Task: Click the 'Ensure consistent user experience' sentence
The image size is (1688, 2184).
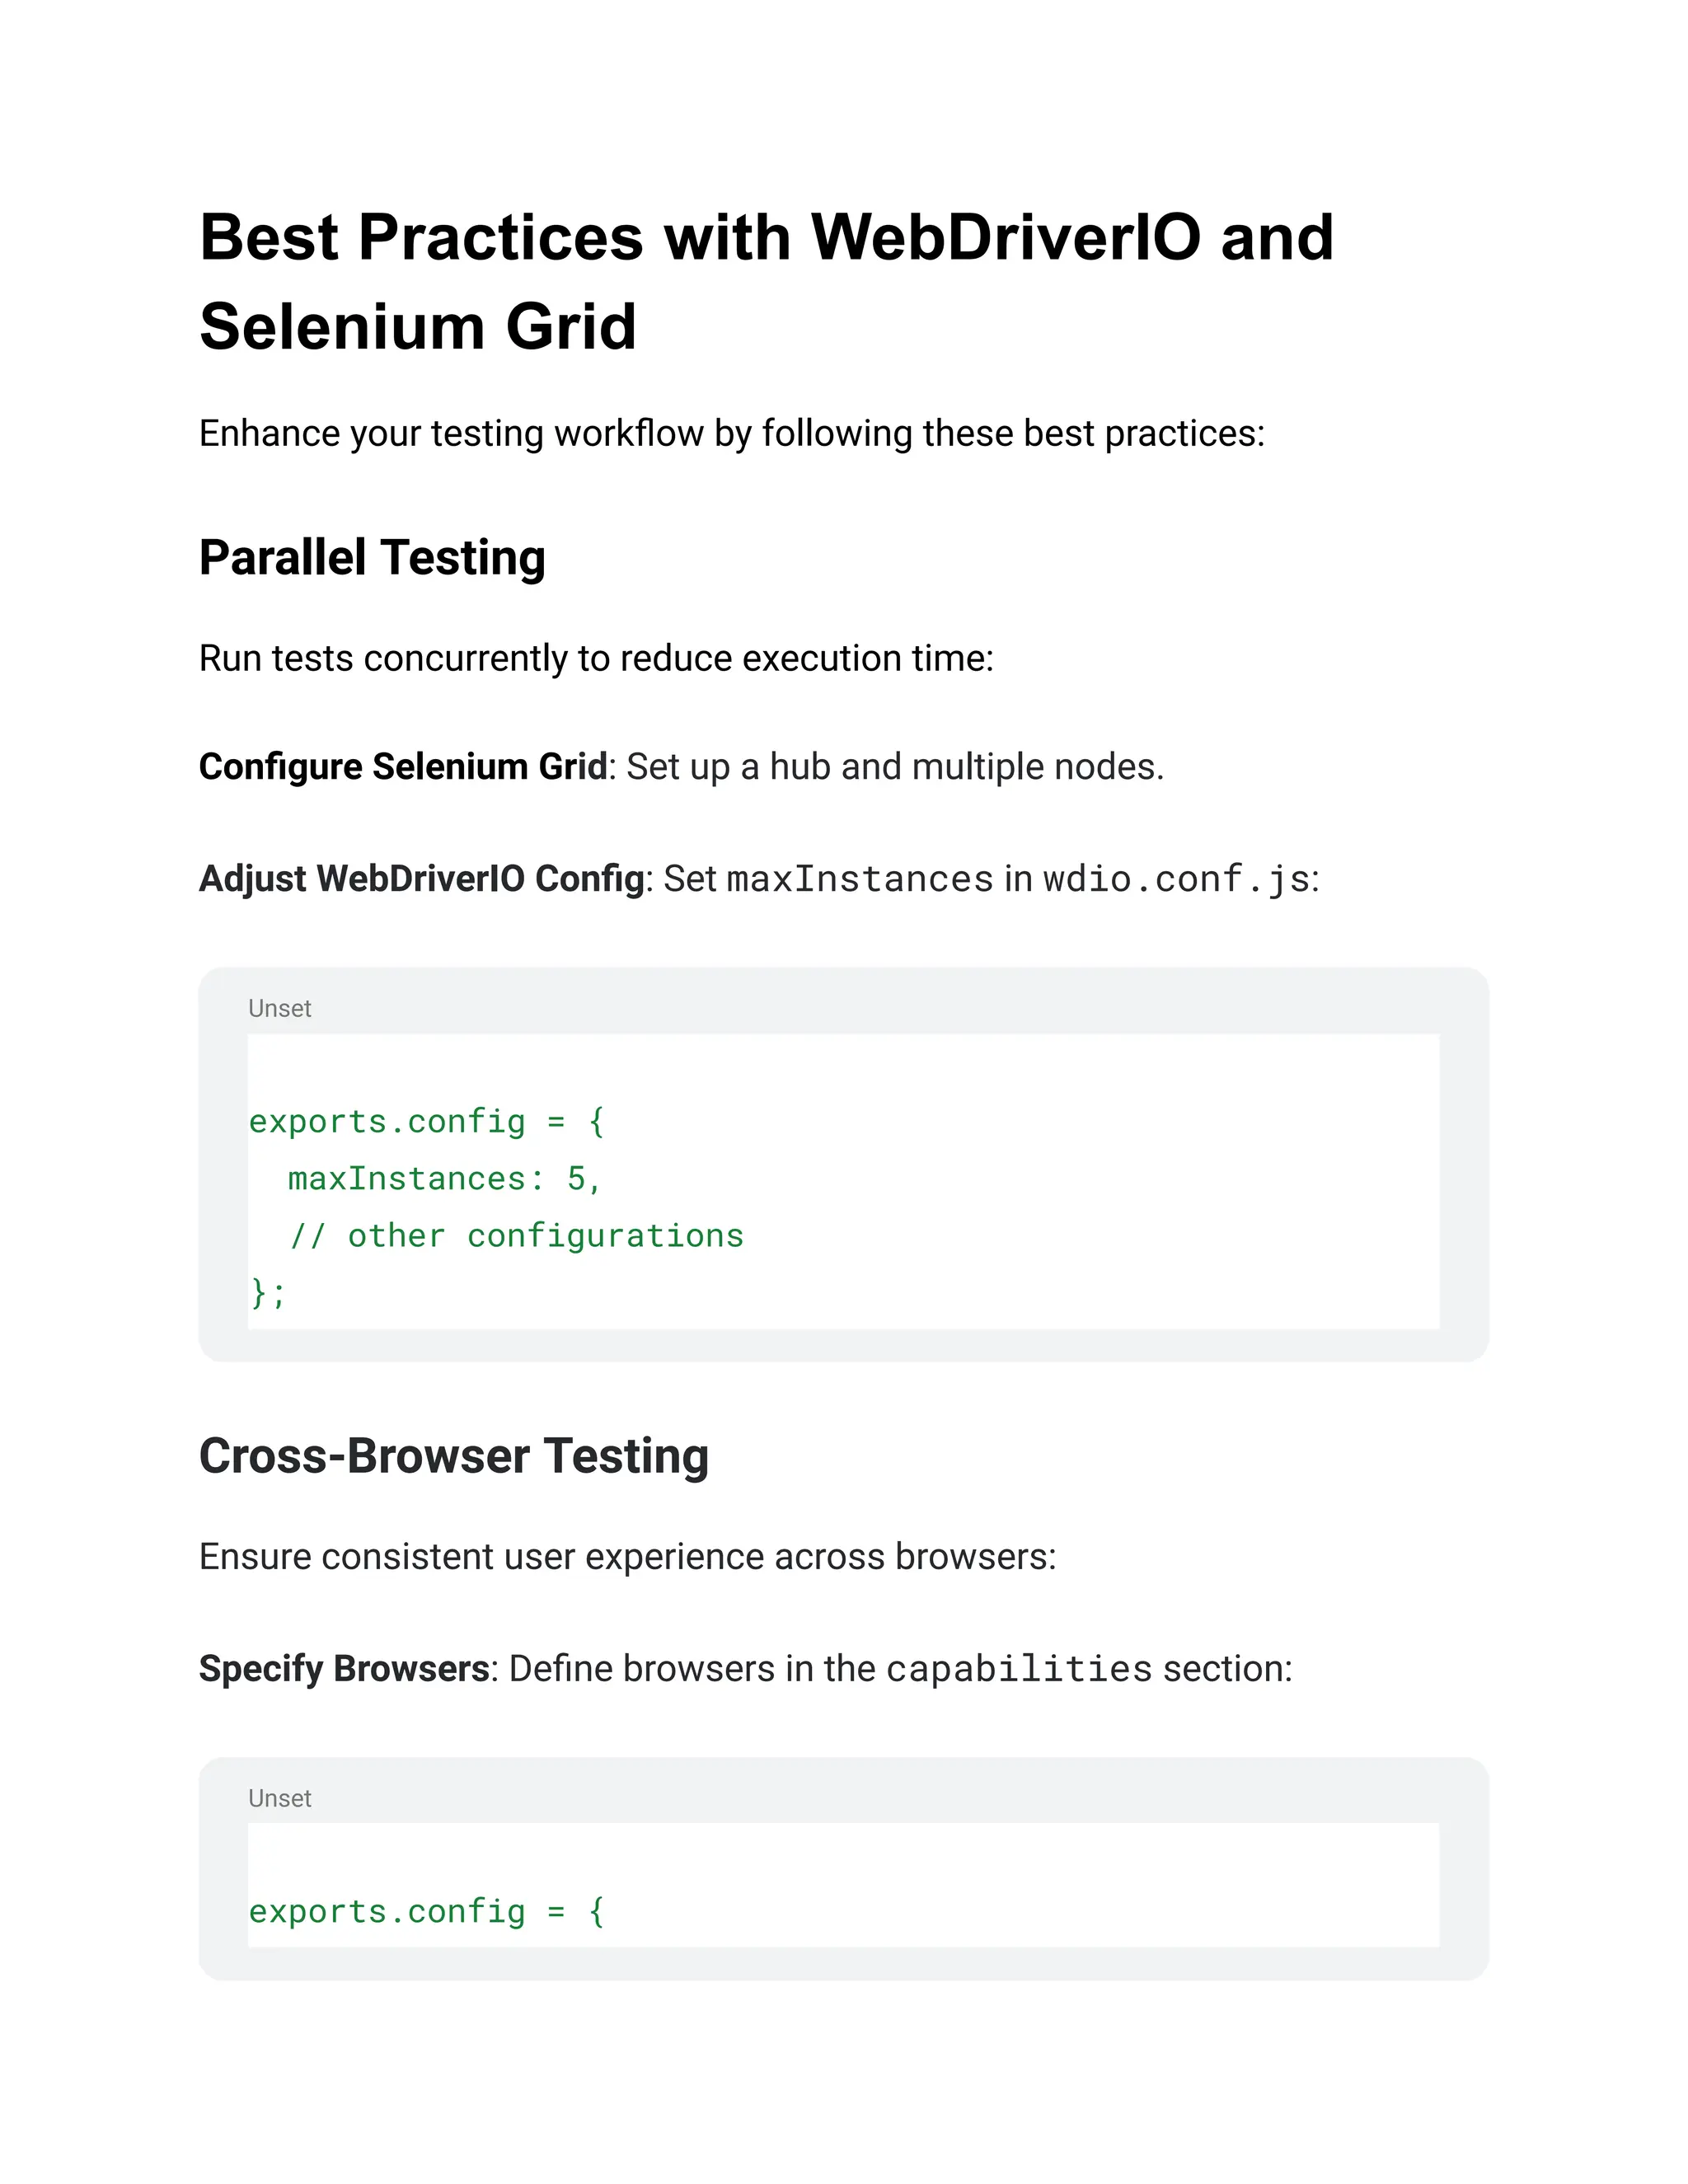Action: click(627, 1557)
